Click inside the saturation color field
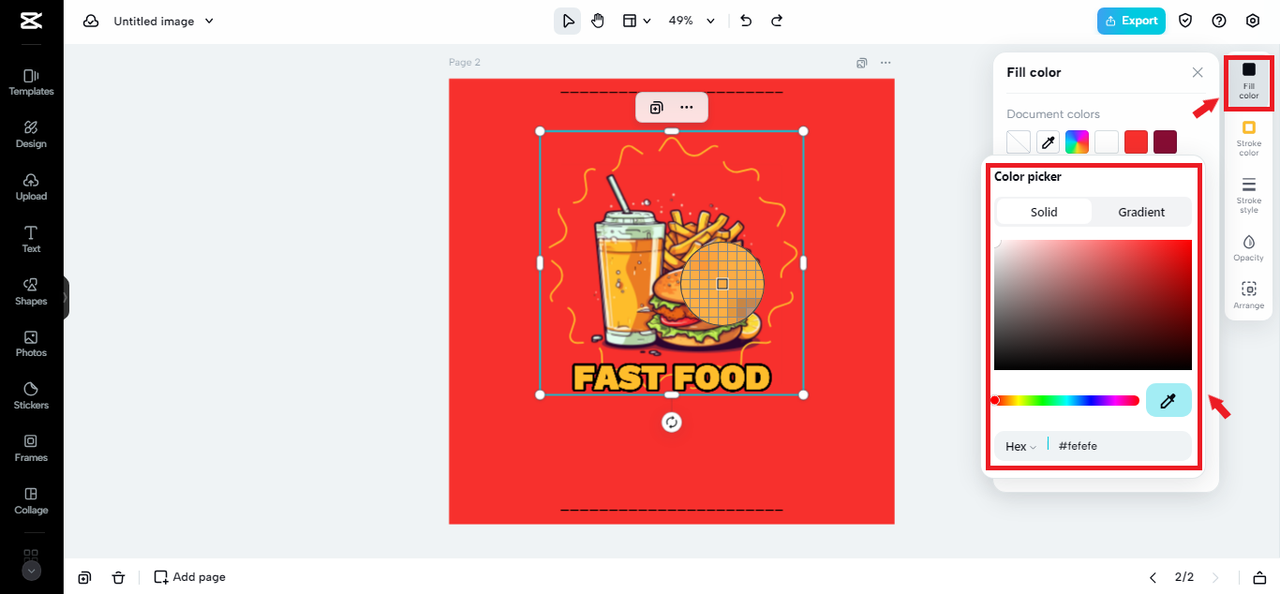 pos(1093,305)
